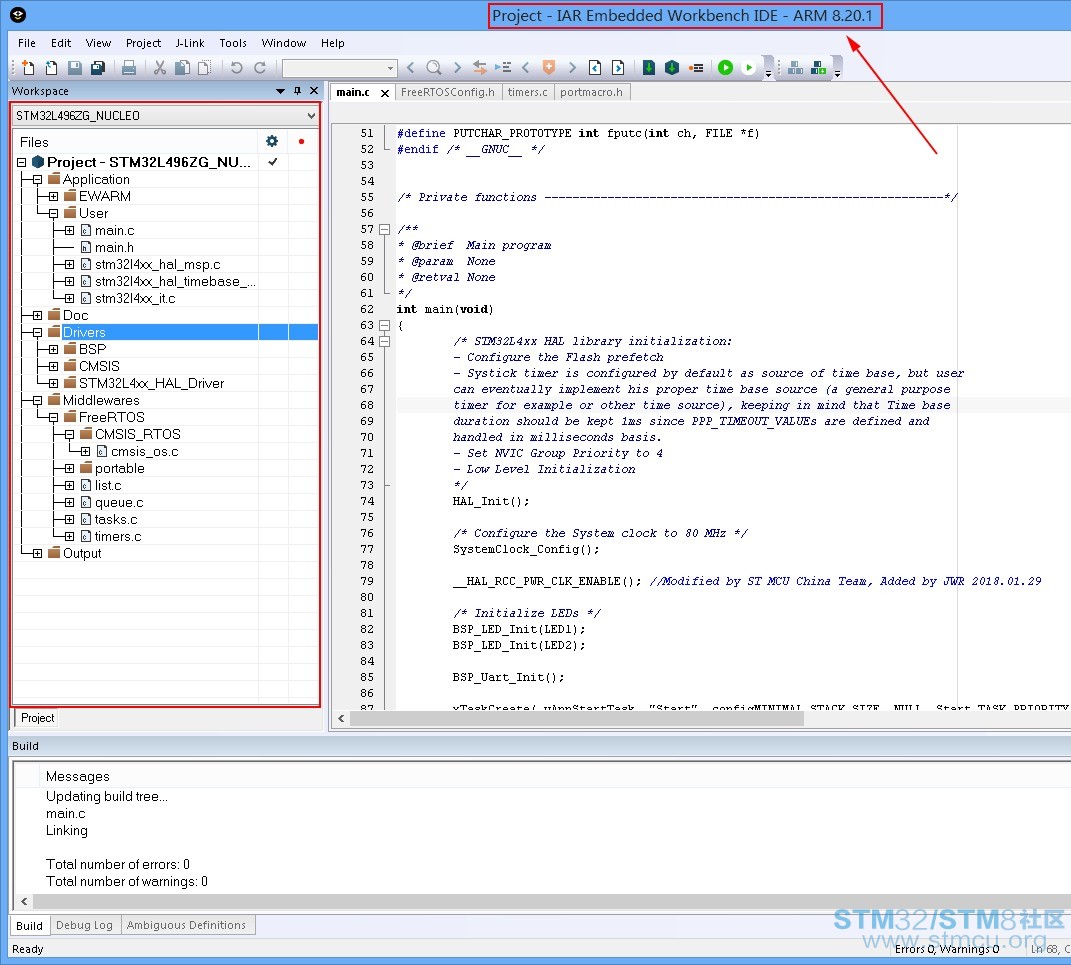Undo the last edit with the toolbar arrow
Screen dimensions: 1071x965
click(x=236, y=68)
